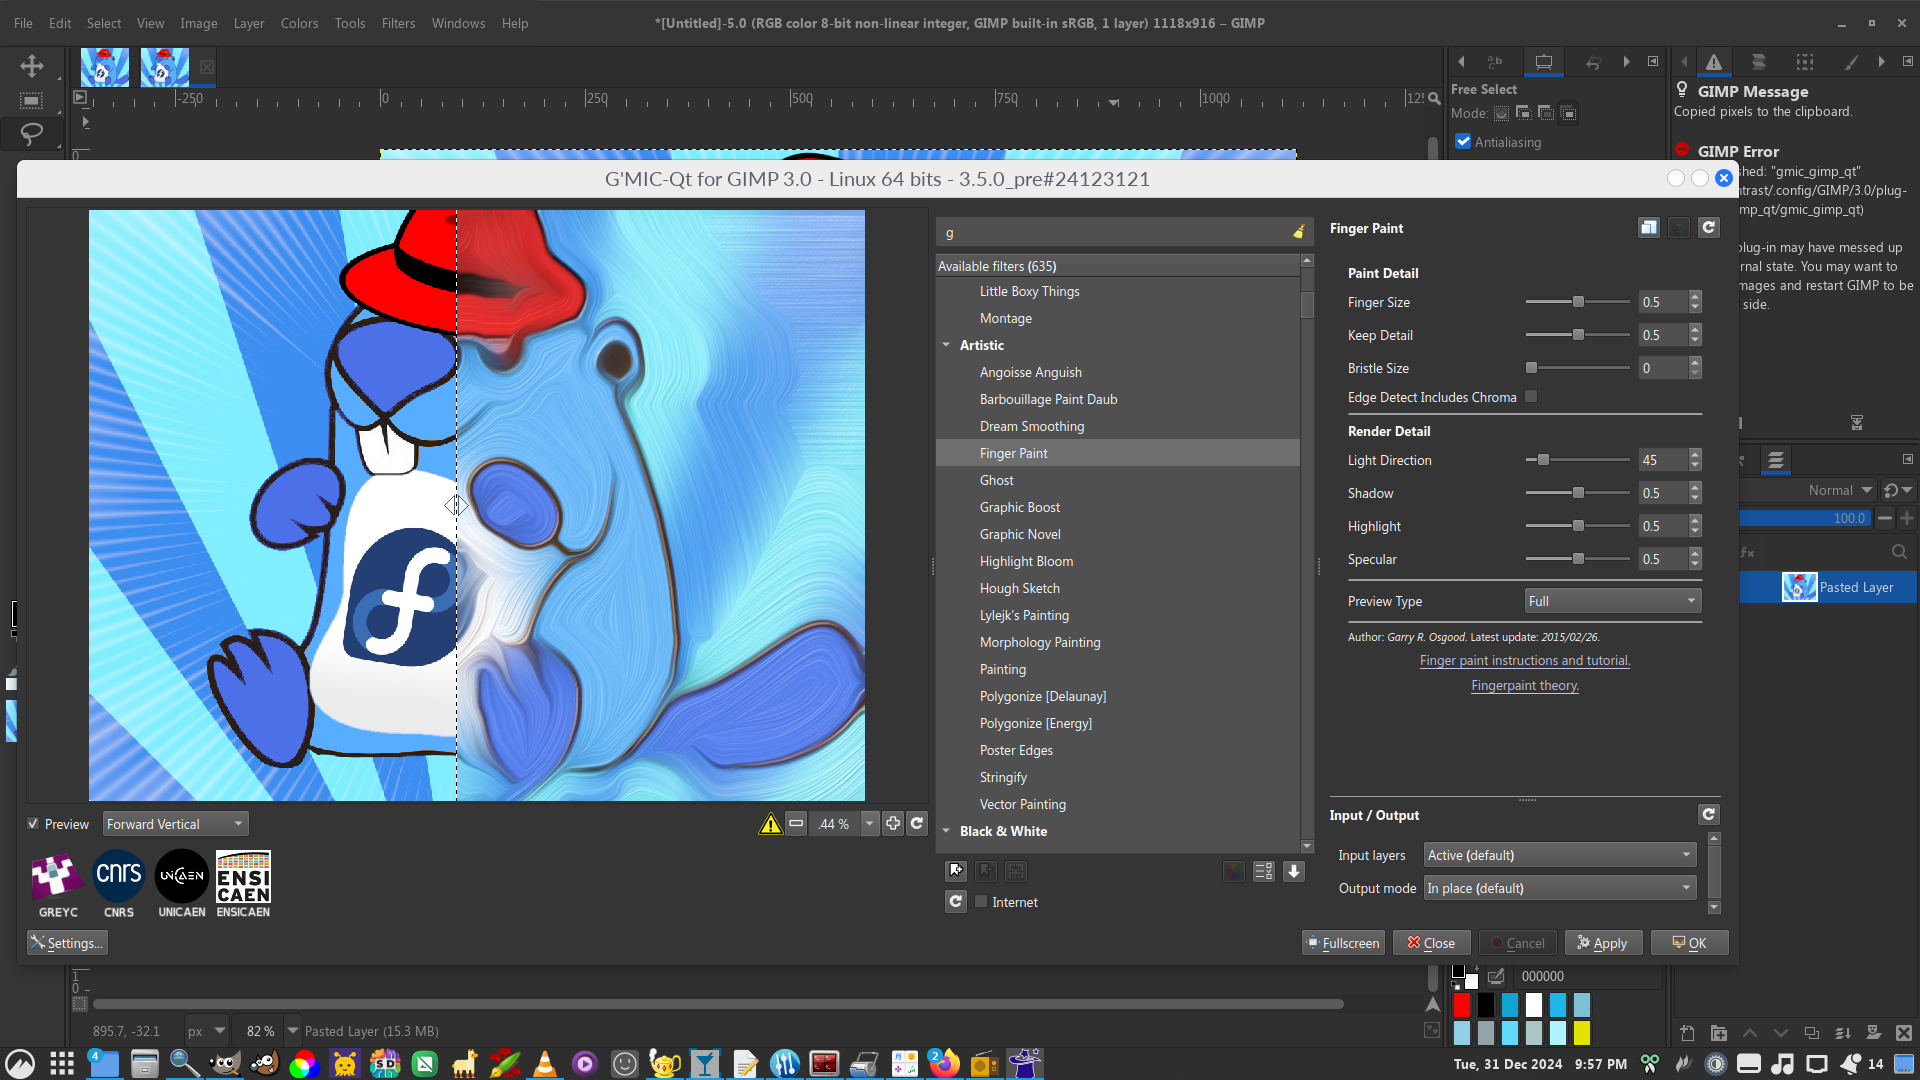Click the Light Direction slider
The height and width of the screenshot is (1080, 1920).
1578,460
